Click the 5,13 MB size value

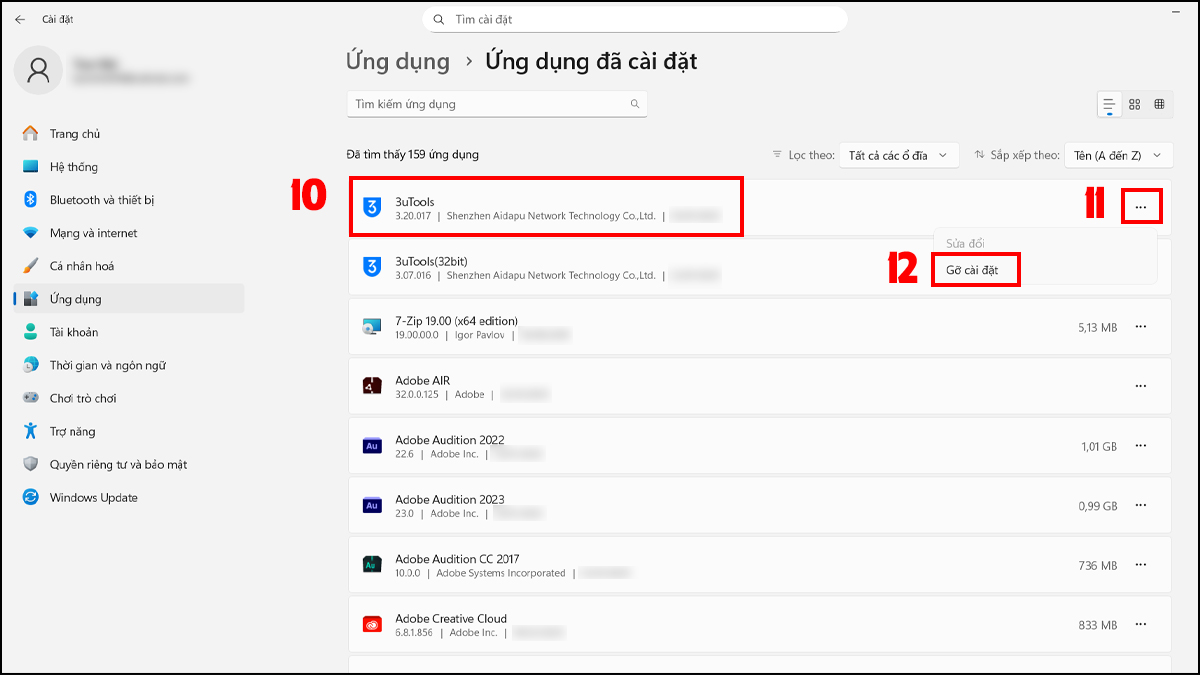tap(1098, 327)
